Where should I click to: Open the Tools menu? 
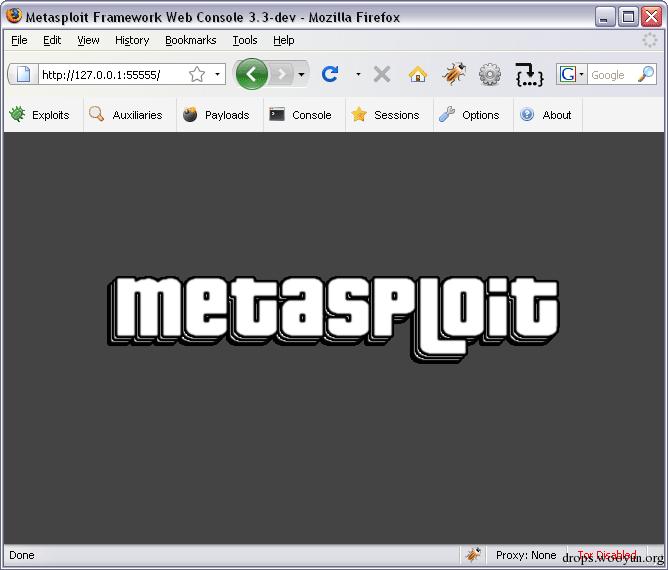(245, 40)
